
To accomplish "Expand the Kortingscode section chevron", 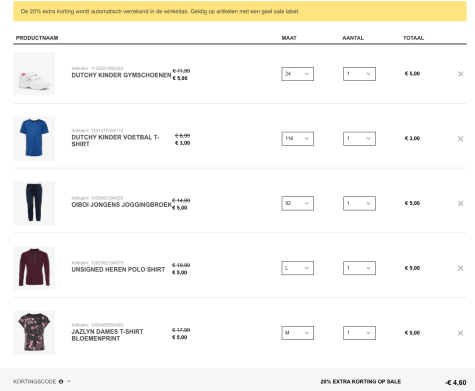I will pyautogui.click(x=69, y=381).
